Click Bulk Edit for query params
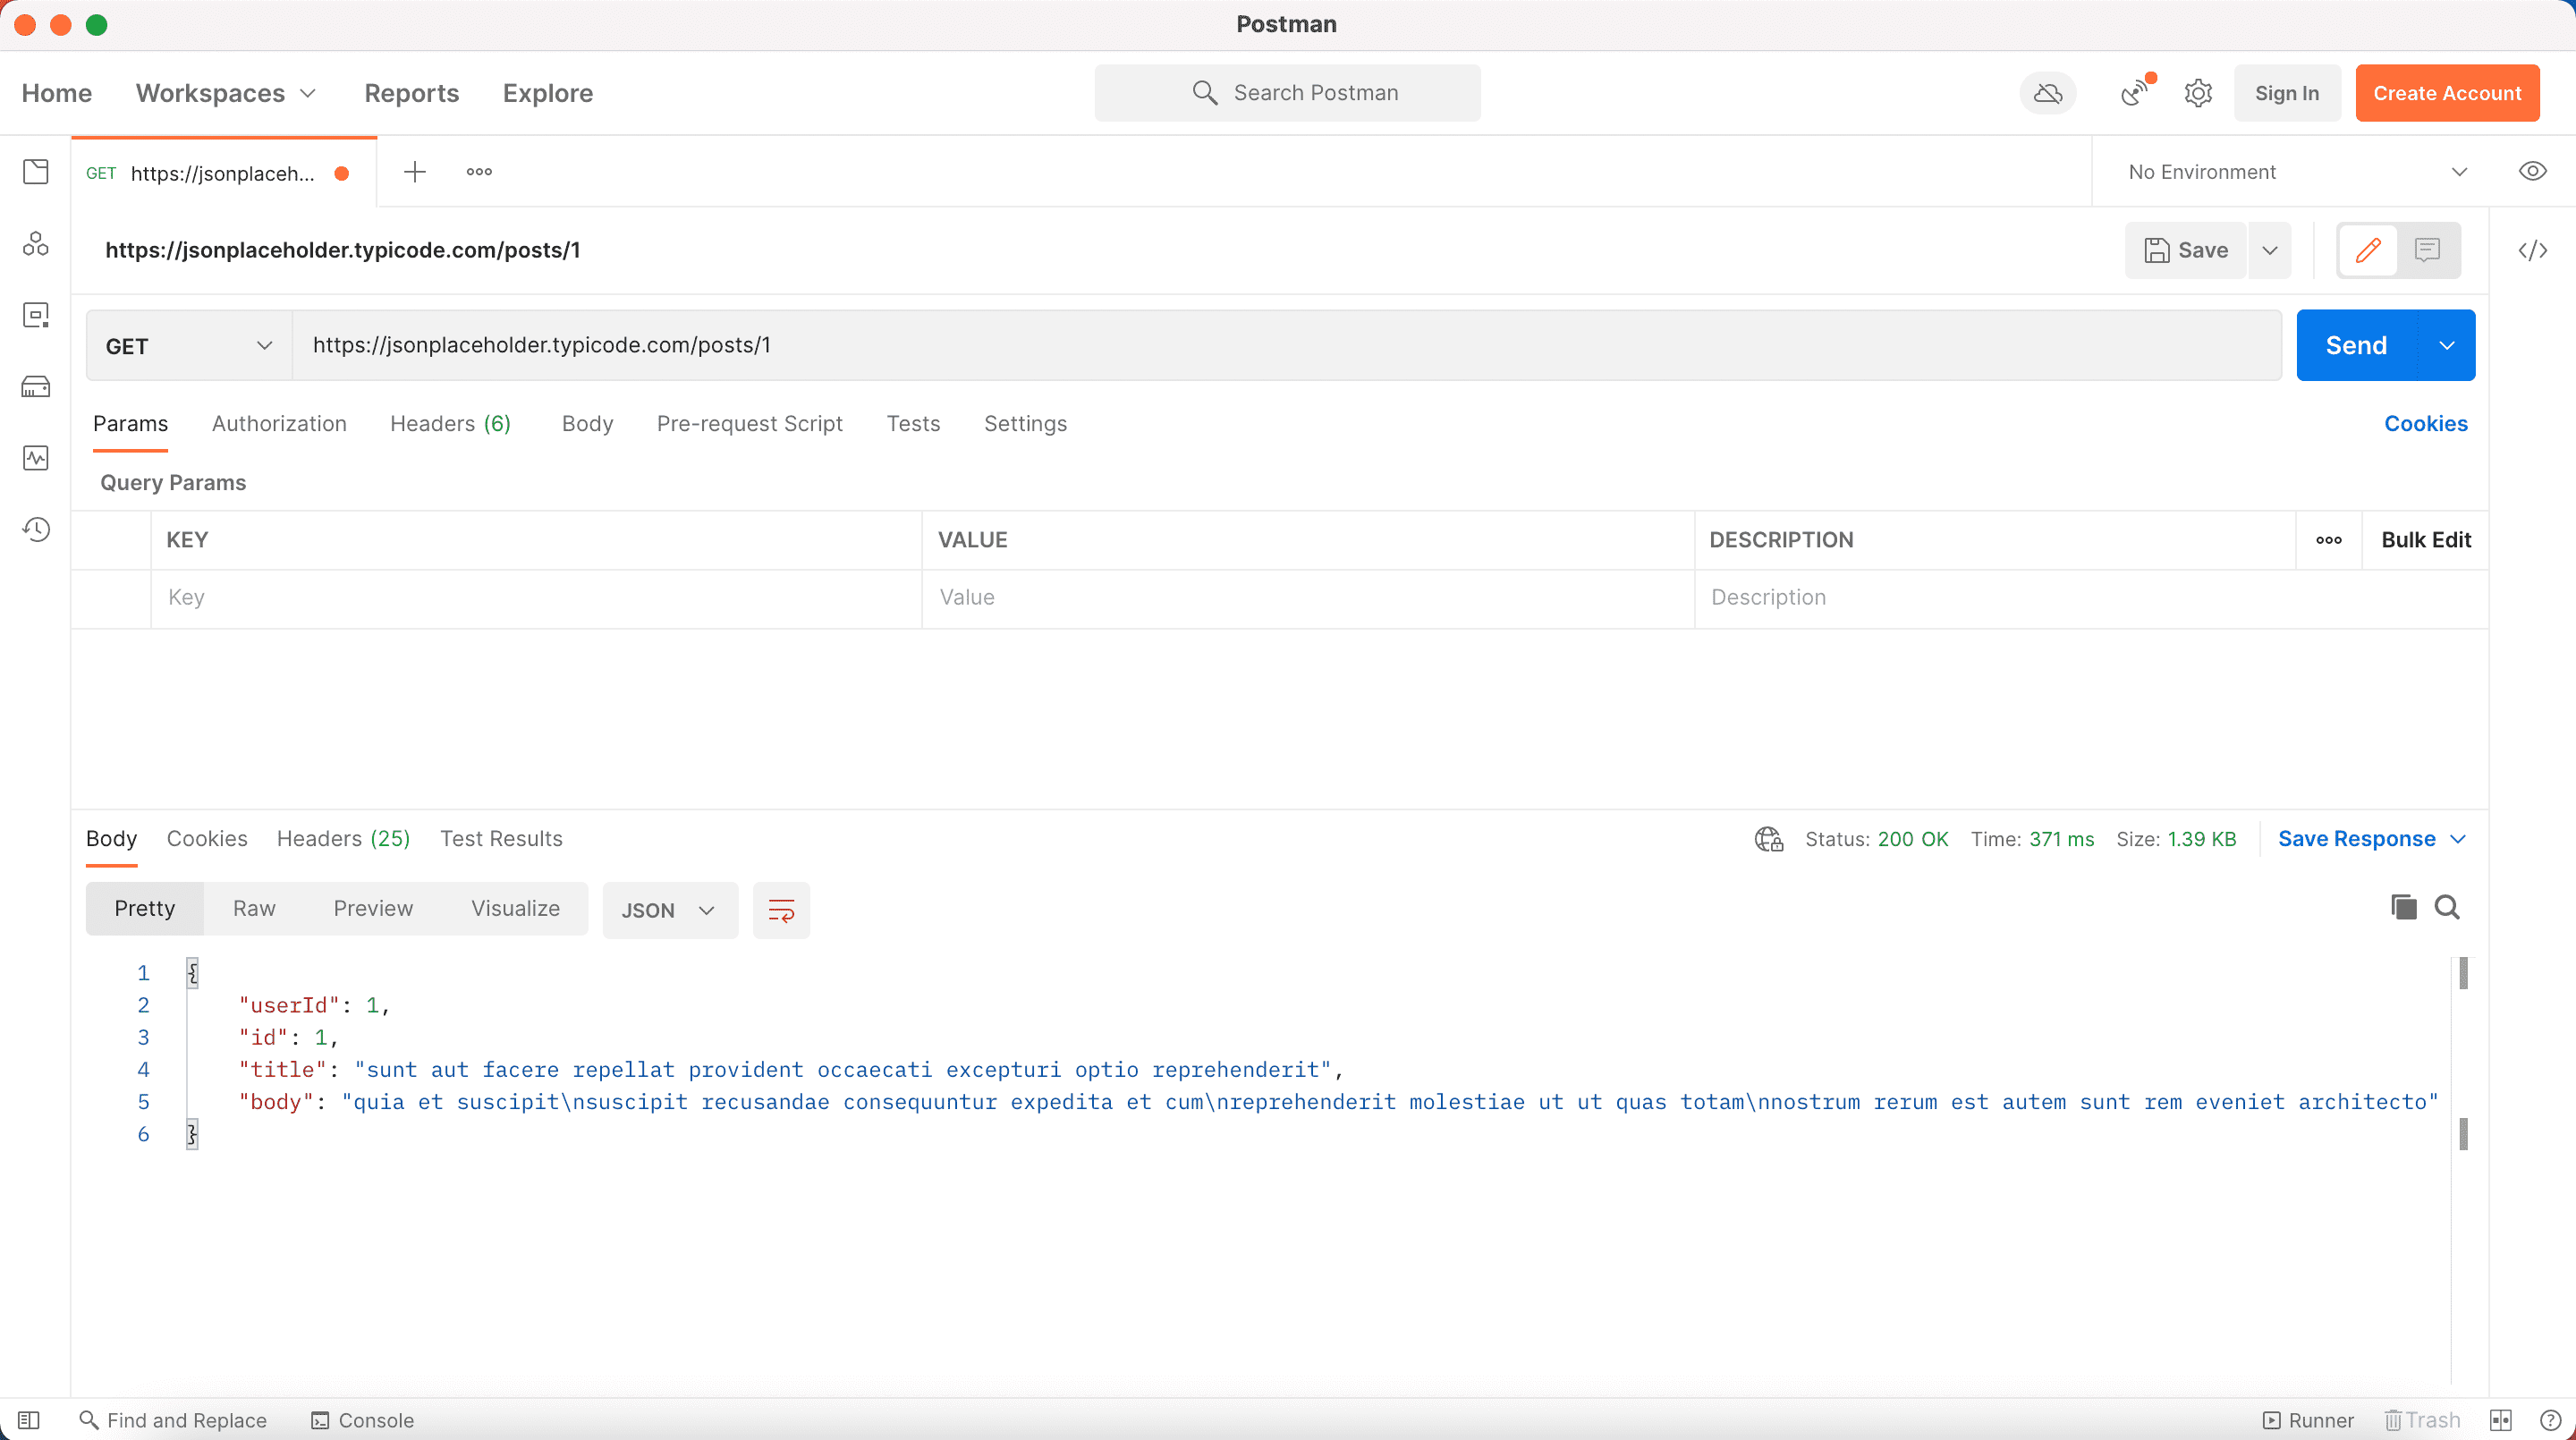Screen dimensions: 2576x1440 [2425, 540]
